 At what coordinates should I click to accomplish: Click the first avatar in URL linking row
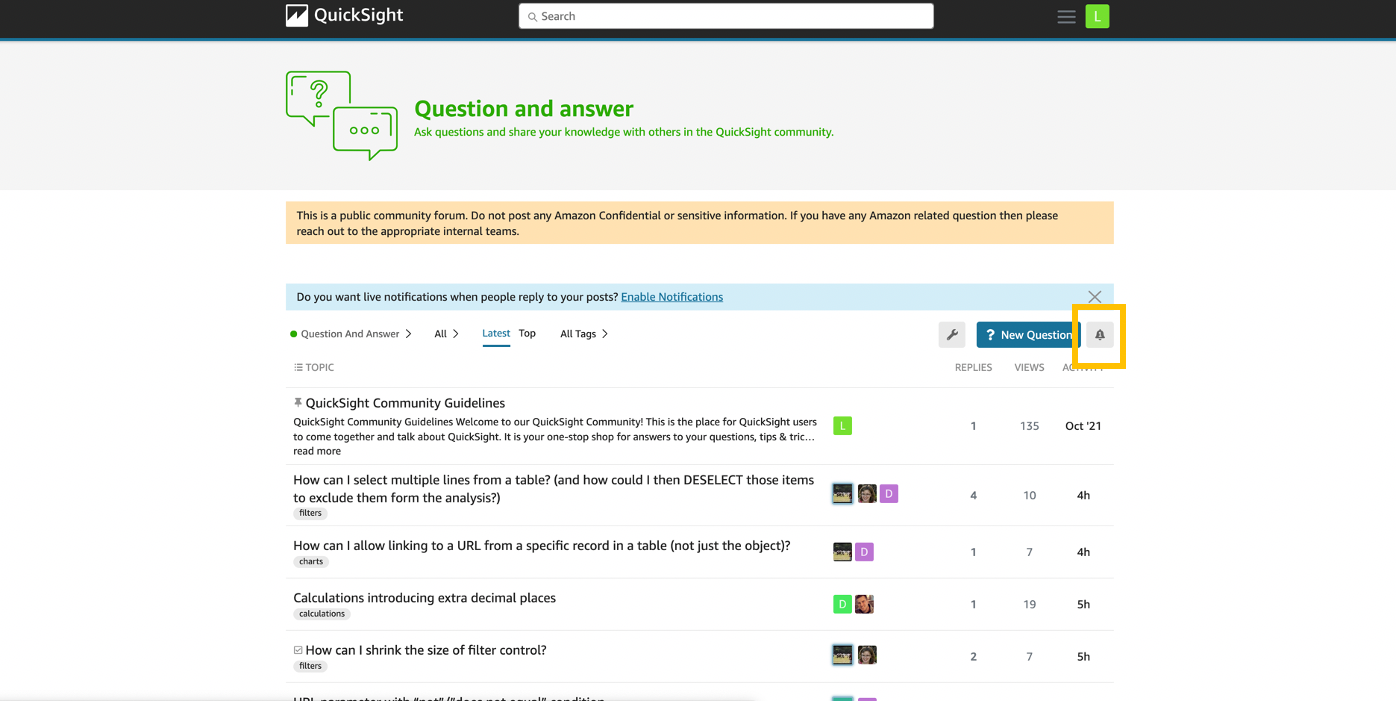click(x=843, y=551)
